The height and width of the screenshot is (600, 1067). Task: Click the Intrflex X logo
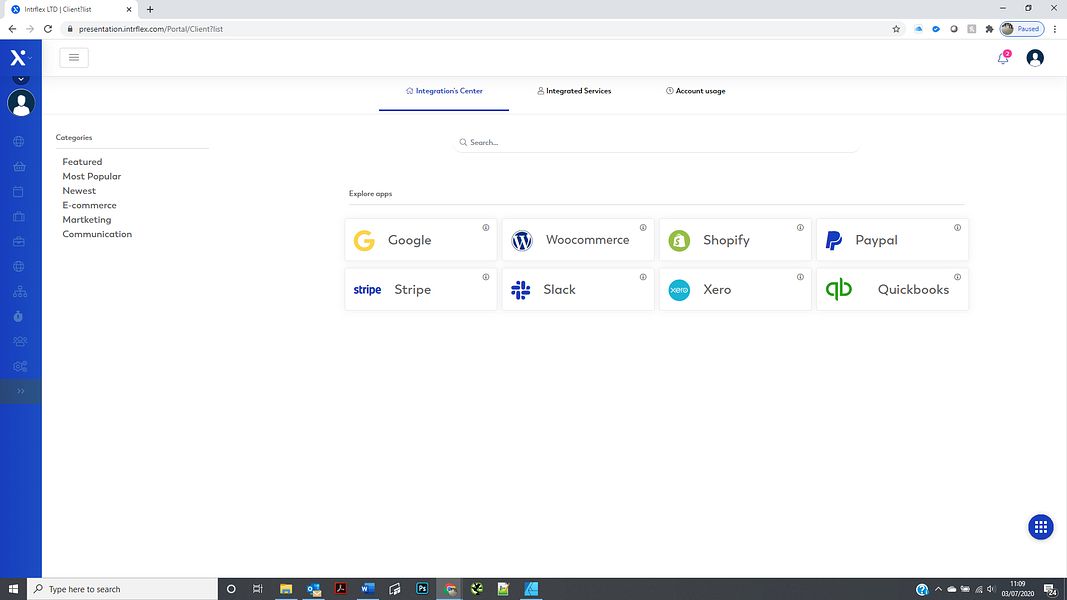18,57
